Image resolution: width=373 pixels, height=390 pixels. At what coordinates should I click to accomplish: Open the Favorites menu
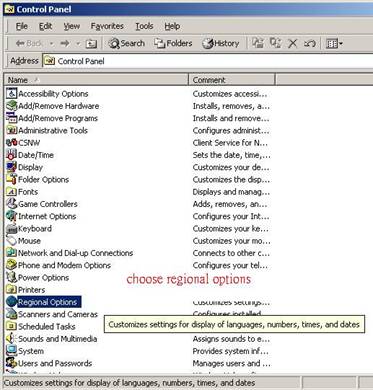107,26
